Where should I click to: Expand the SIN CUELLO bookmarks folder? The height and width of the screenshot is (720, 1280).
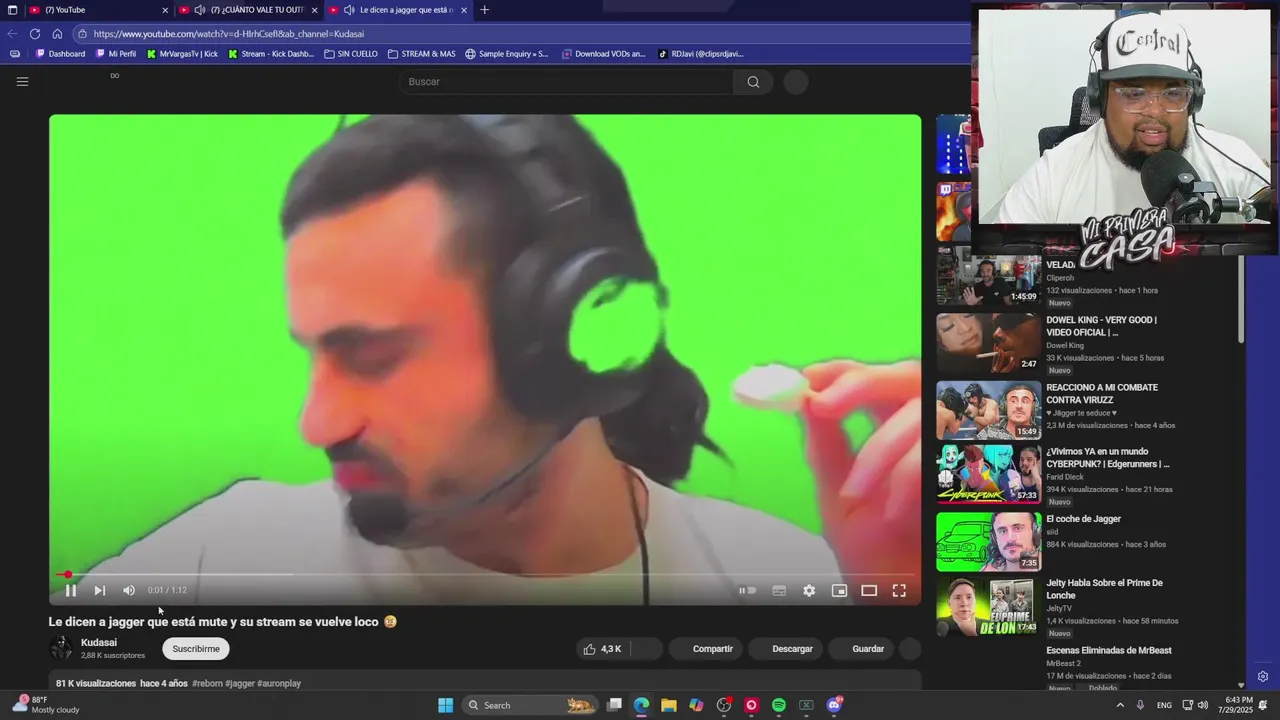351,54
